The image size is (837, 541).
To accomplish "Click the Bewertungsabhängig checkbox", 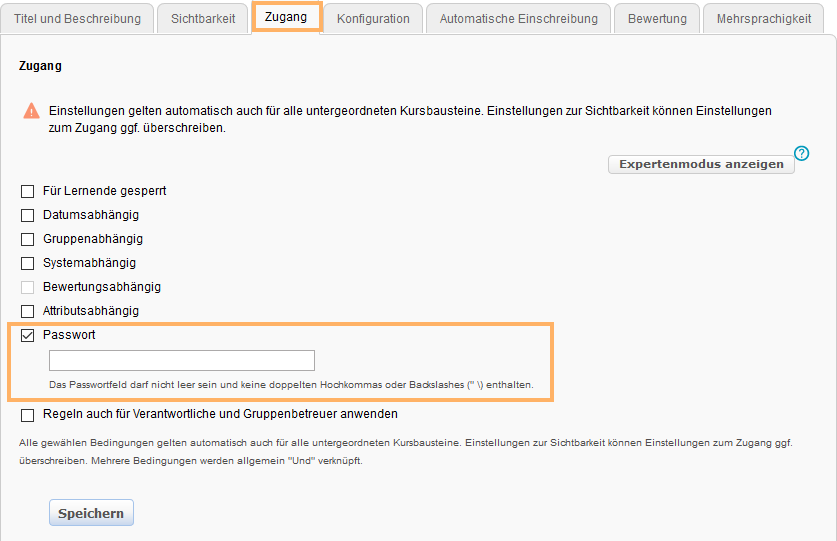I will coord(28,287).
